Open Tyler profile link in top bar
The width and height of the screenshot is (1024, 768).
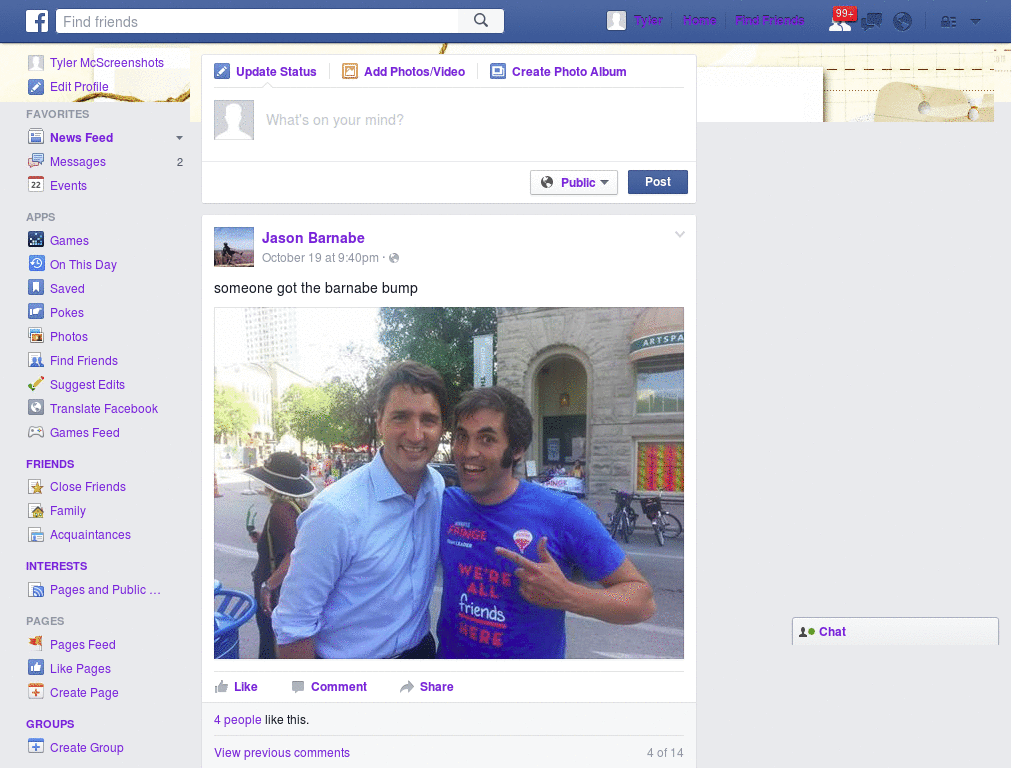(x=648, y=20)
